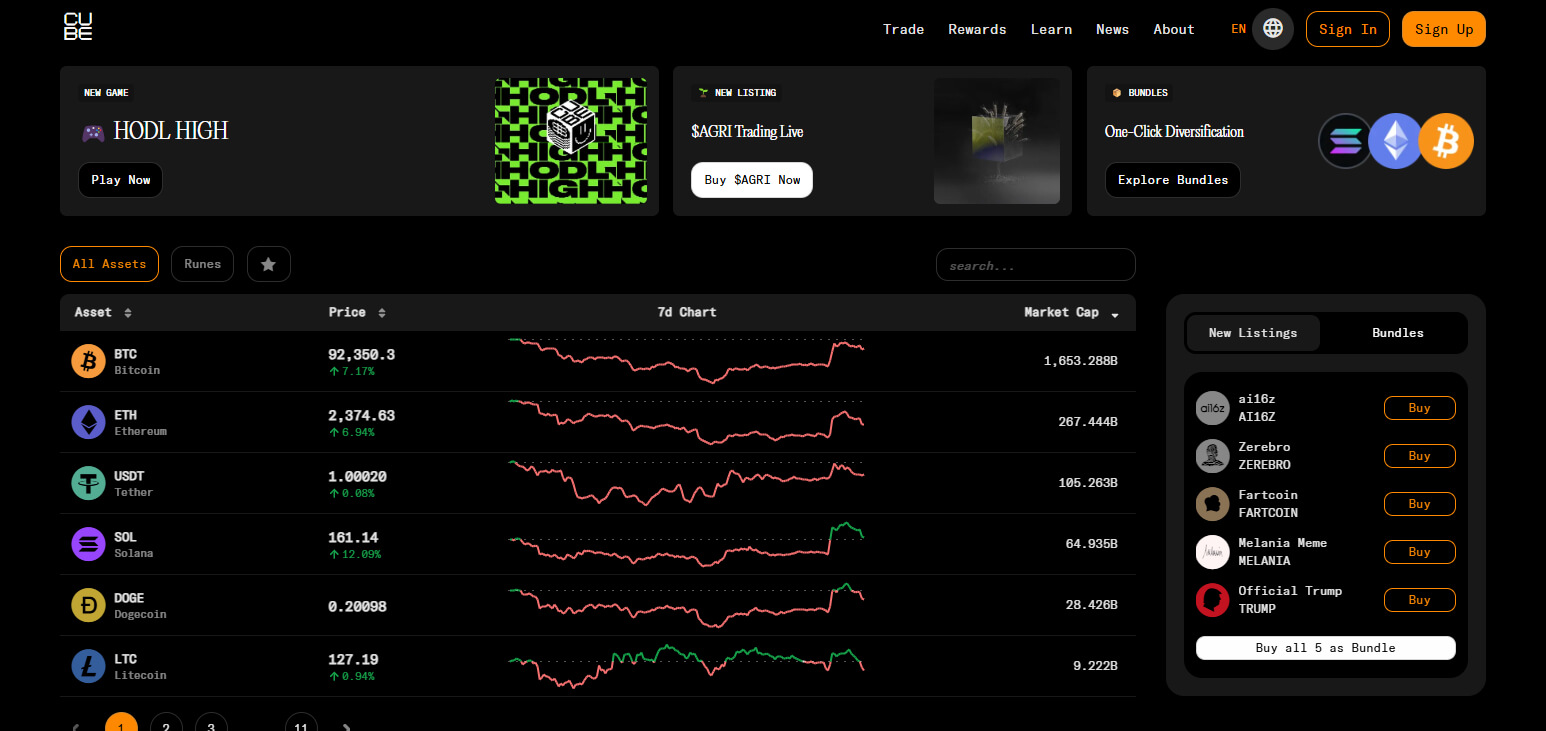
Task: Click the Zerebro avatar icon
Action: coord(1212,456)
